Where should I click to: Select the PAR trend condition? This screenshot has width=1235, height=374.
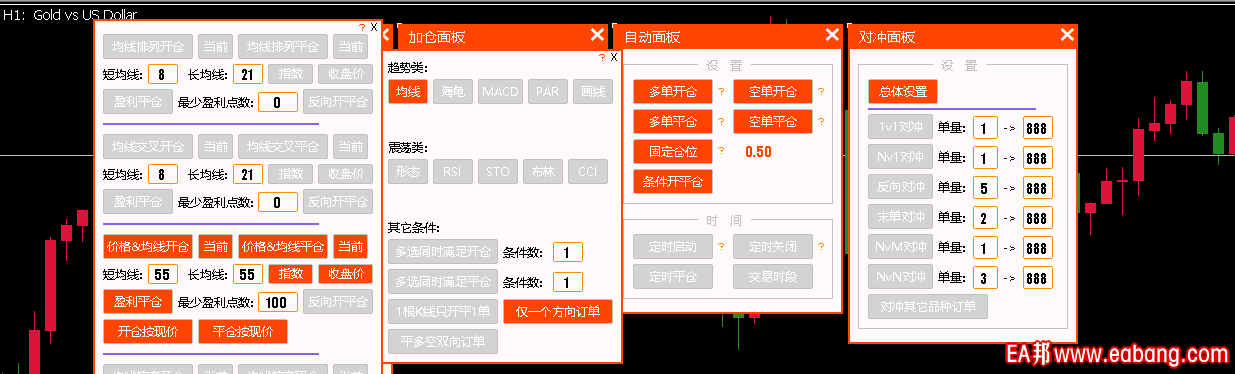pyautogui.click(x=548, y=91)
